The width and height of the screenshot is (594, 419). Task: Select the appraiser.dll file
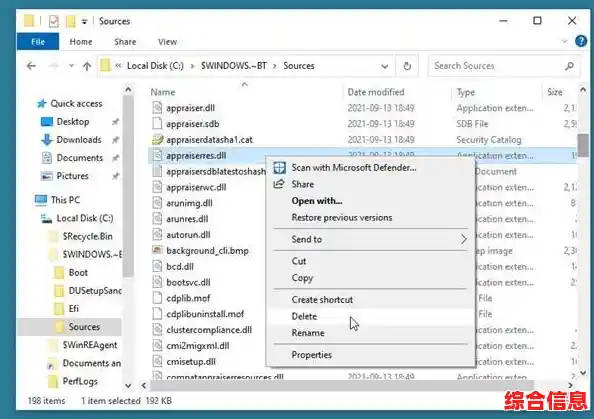(x=191, y=108)
